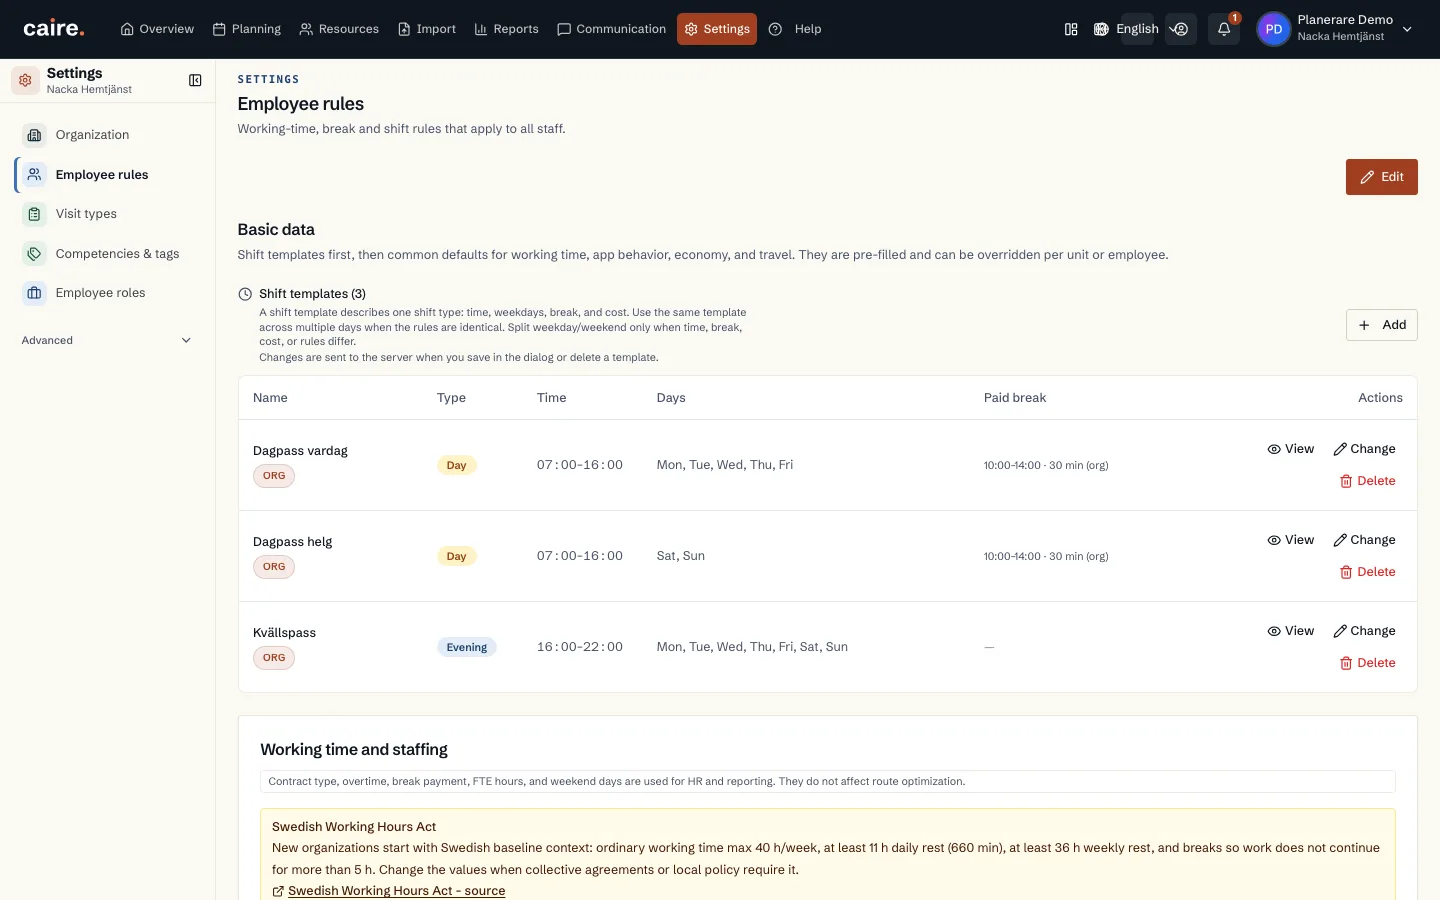Collapse the Settings sidebar panel
The image size is (1440, 900).
coord(195,80)
